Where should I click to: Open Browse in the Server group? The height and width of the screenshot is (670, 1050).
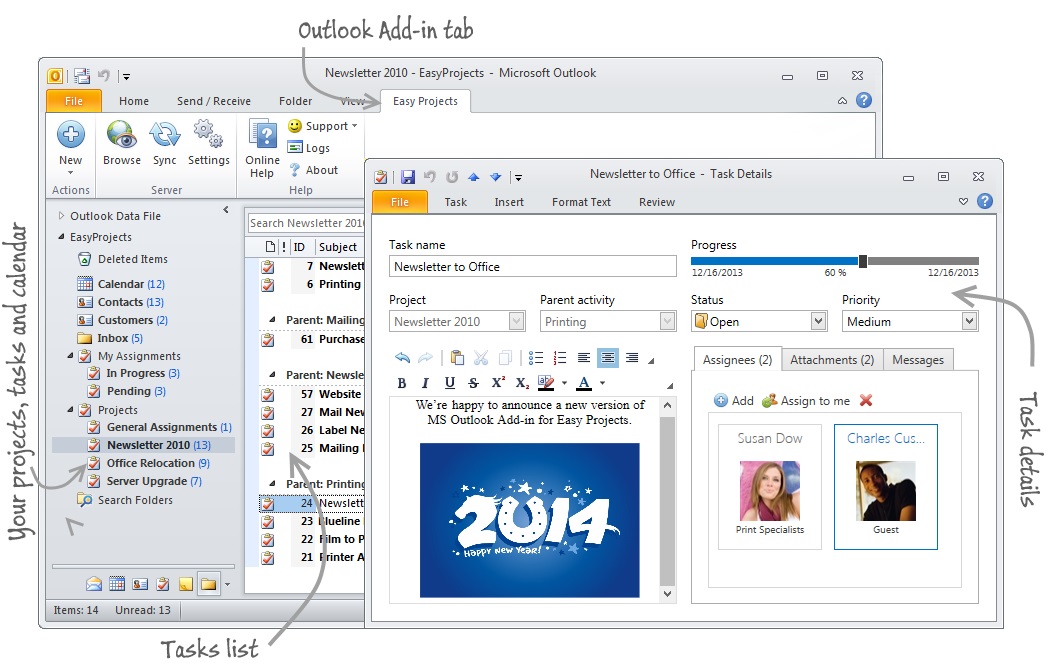(122, 136)
